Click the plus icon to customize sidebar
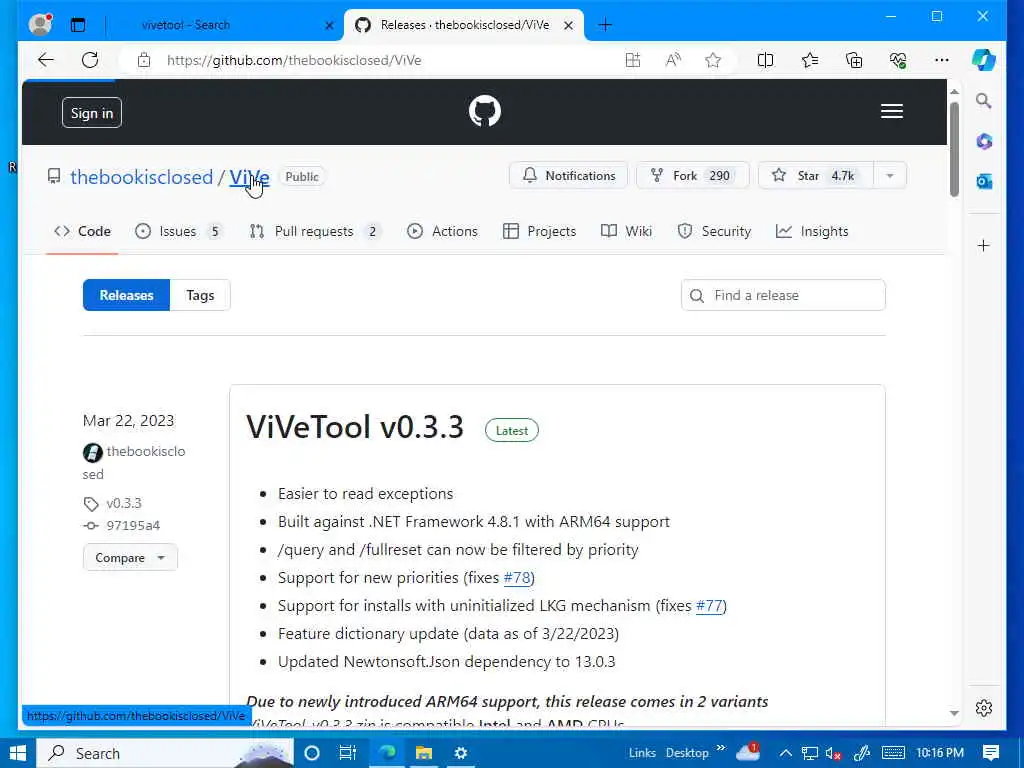 (x=984, y=246)
